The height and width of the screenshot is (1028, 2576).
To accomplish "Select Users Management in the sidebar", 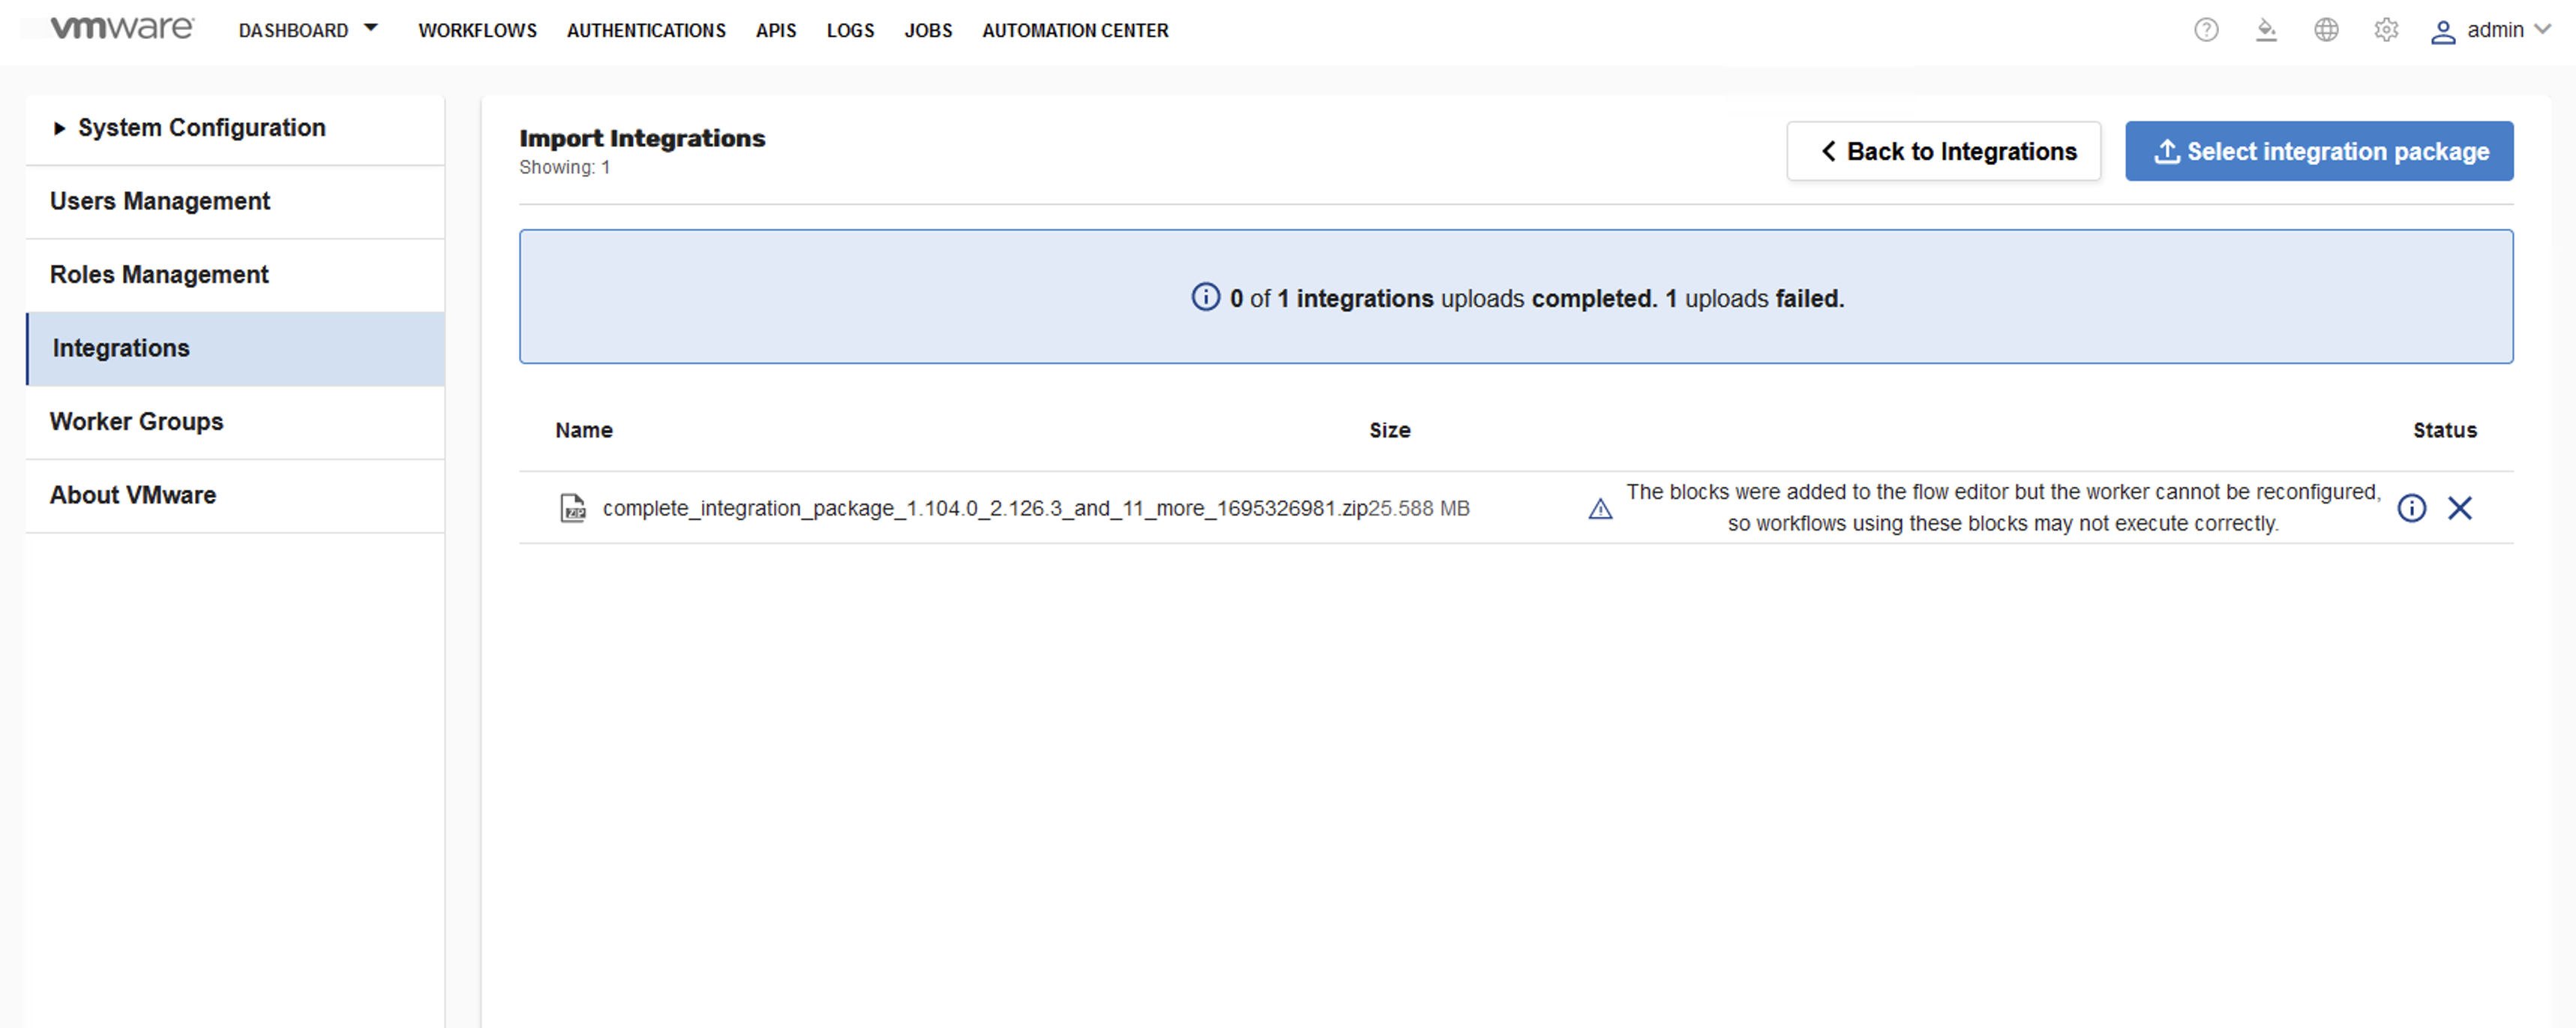I will click(160, 201).
